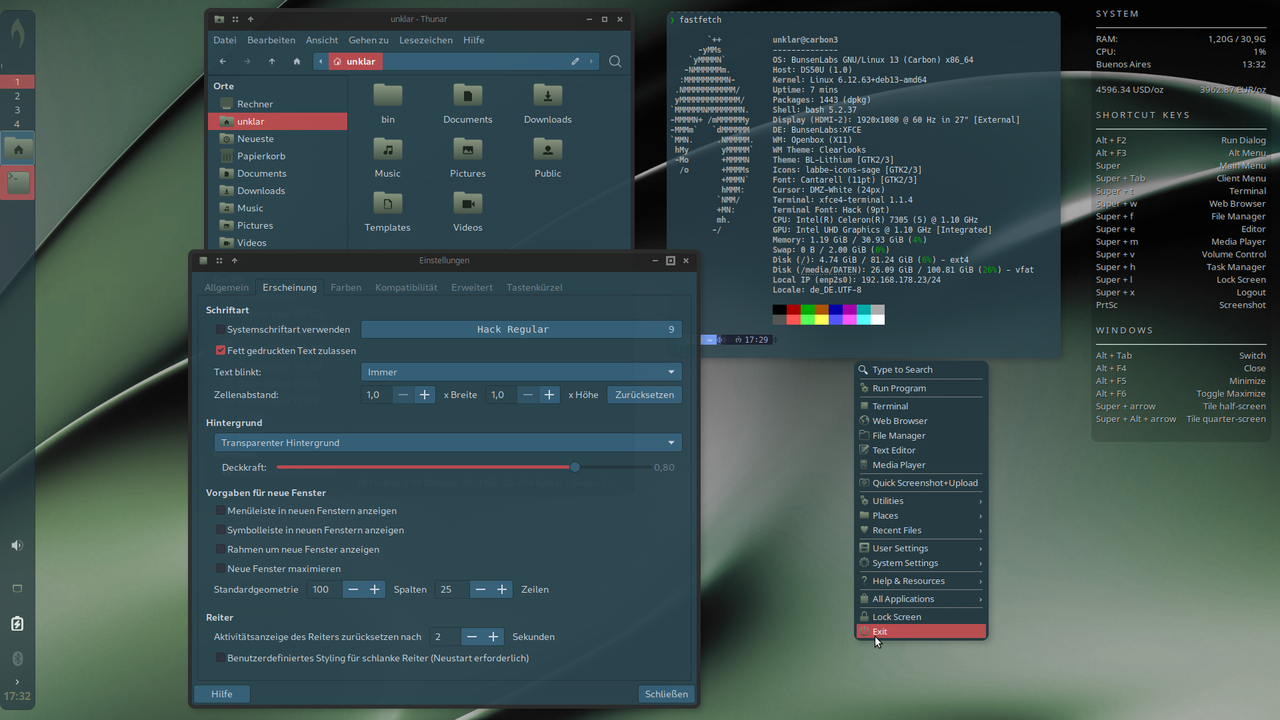Enable Menüleiste in neuen Fenstern anzeigen
This screenshot has width=1280, height=720.
coord(221,511)
